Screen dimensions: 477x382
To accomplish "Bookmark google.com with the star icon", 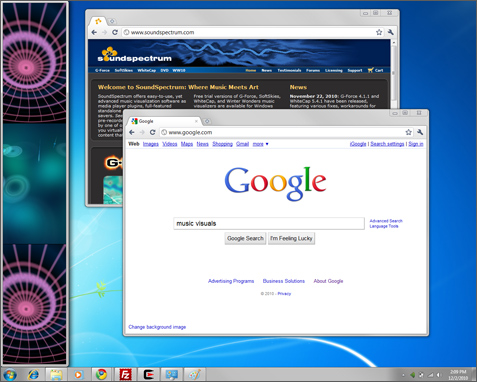I will point(408,132).
